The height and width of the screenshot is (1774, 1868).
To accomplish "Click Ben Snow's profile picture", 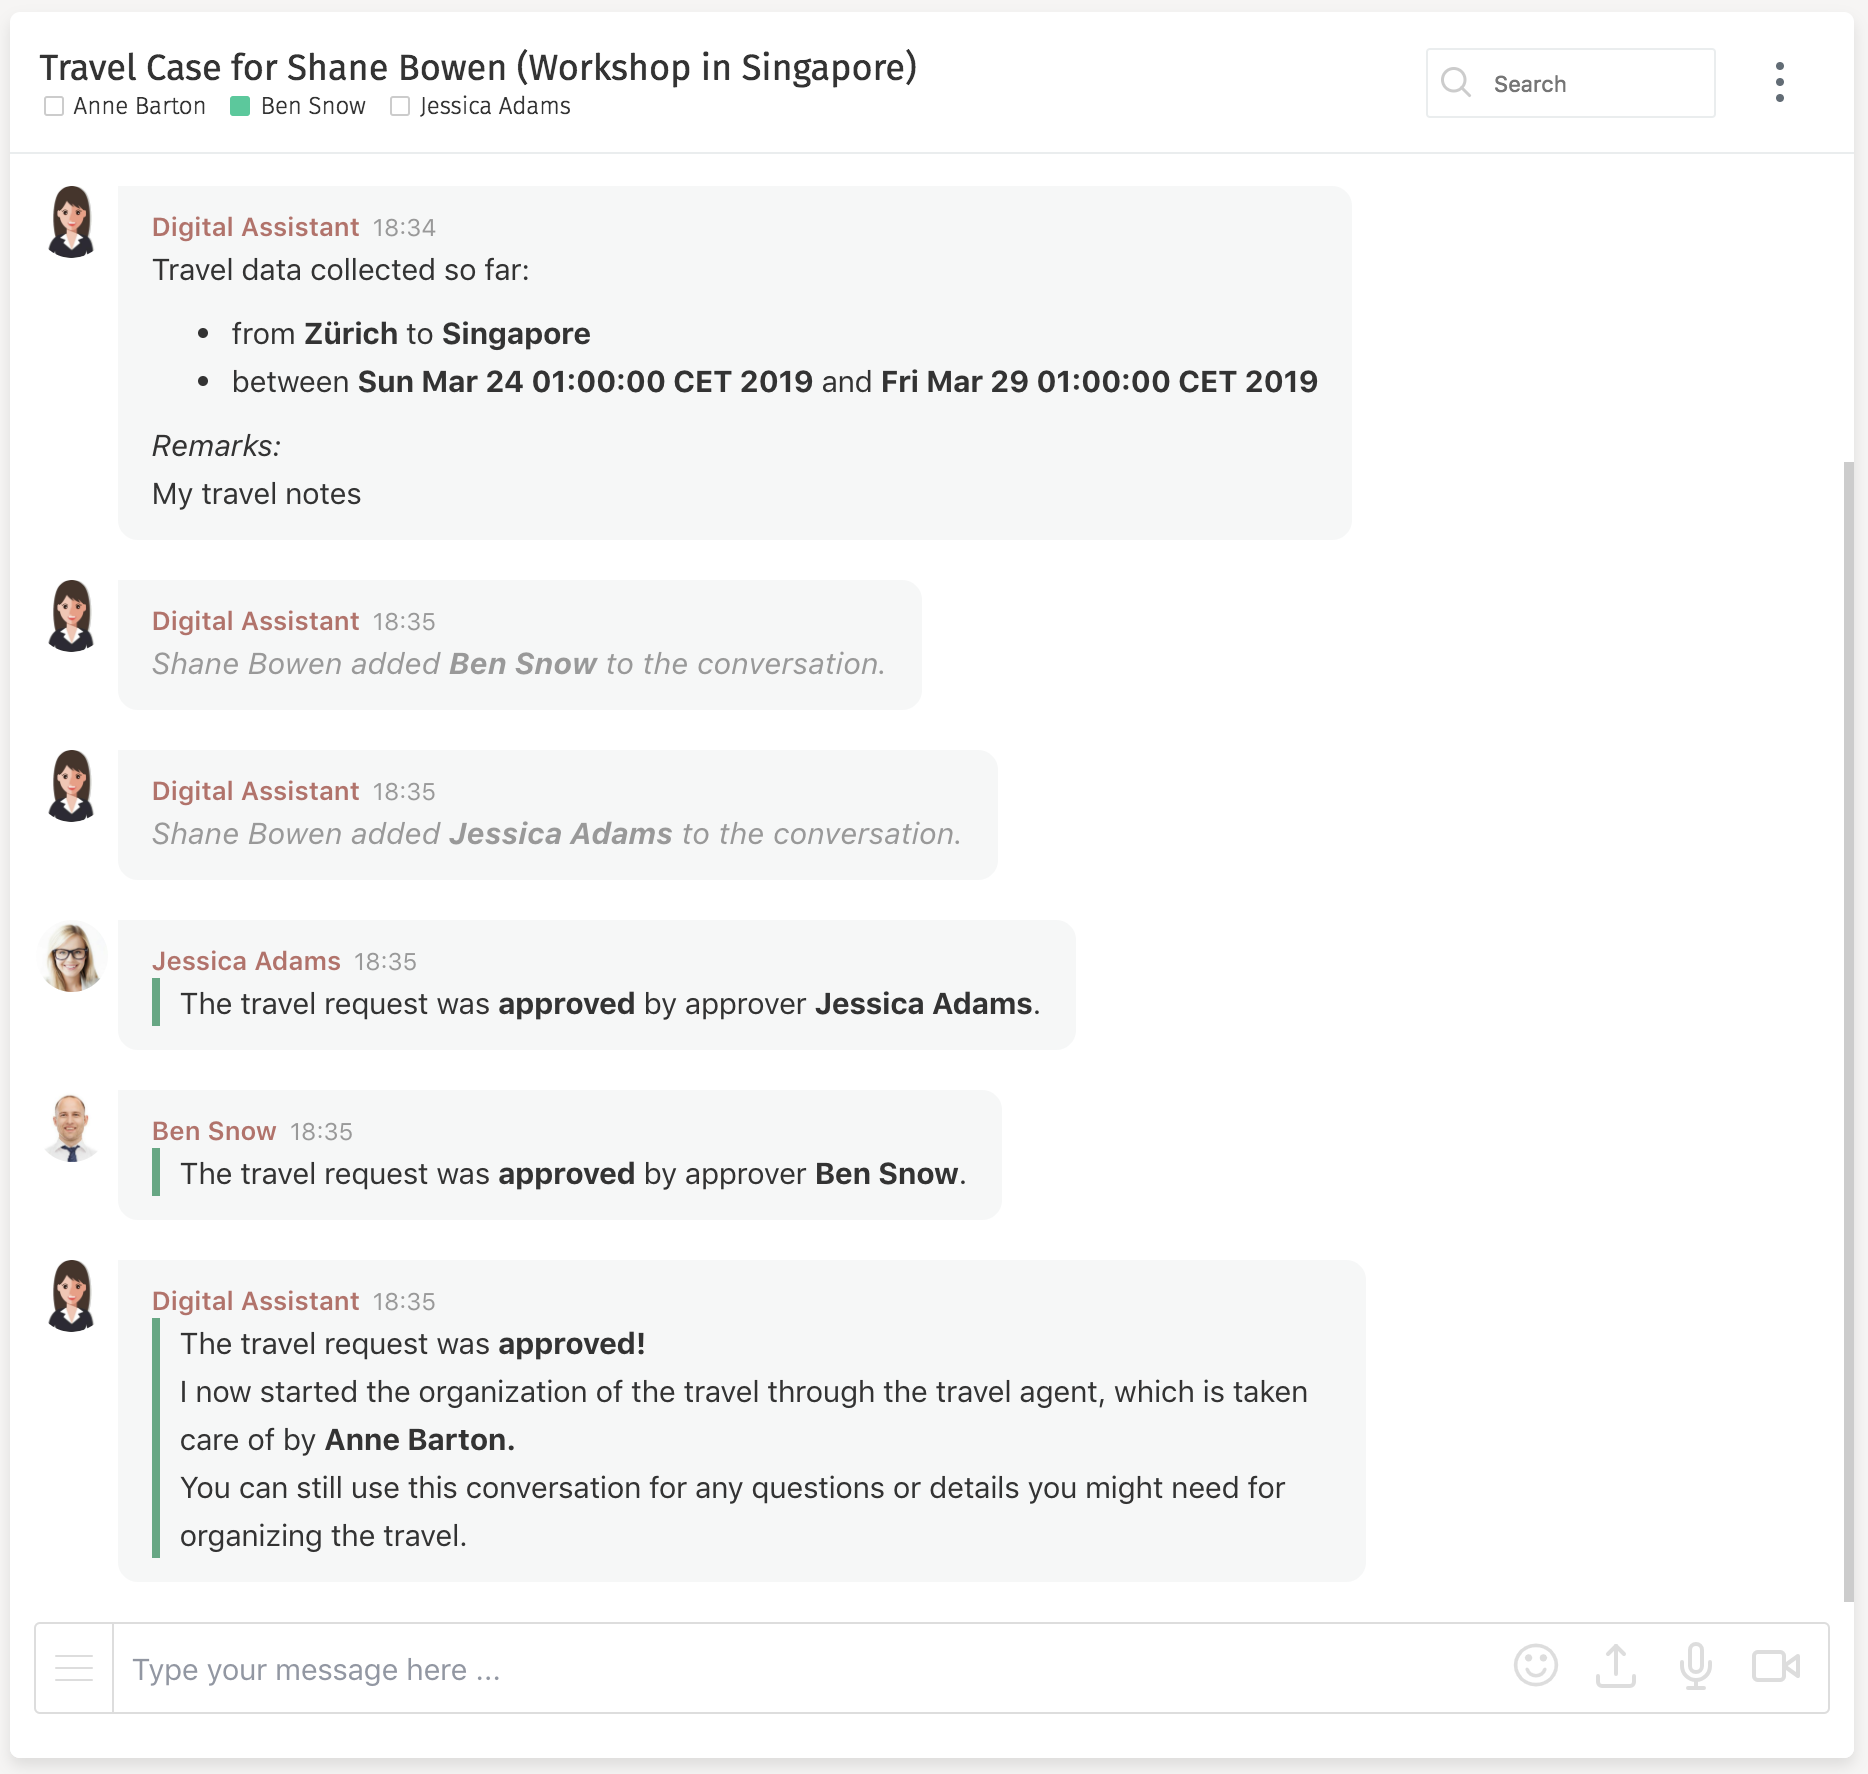I will (x=71, y=1128).
